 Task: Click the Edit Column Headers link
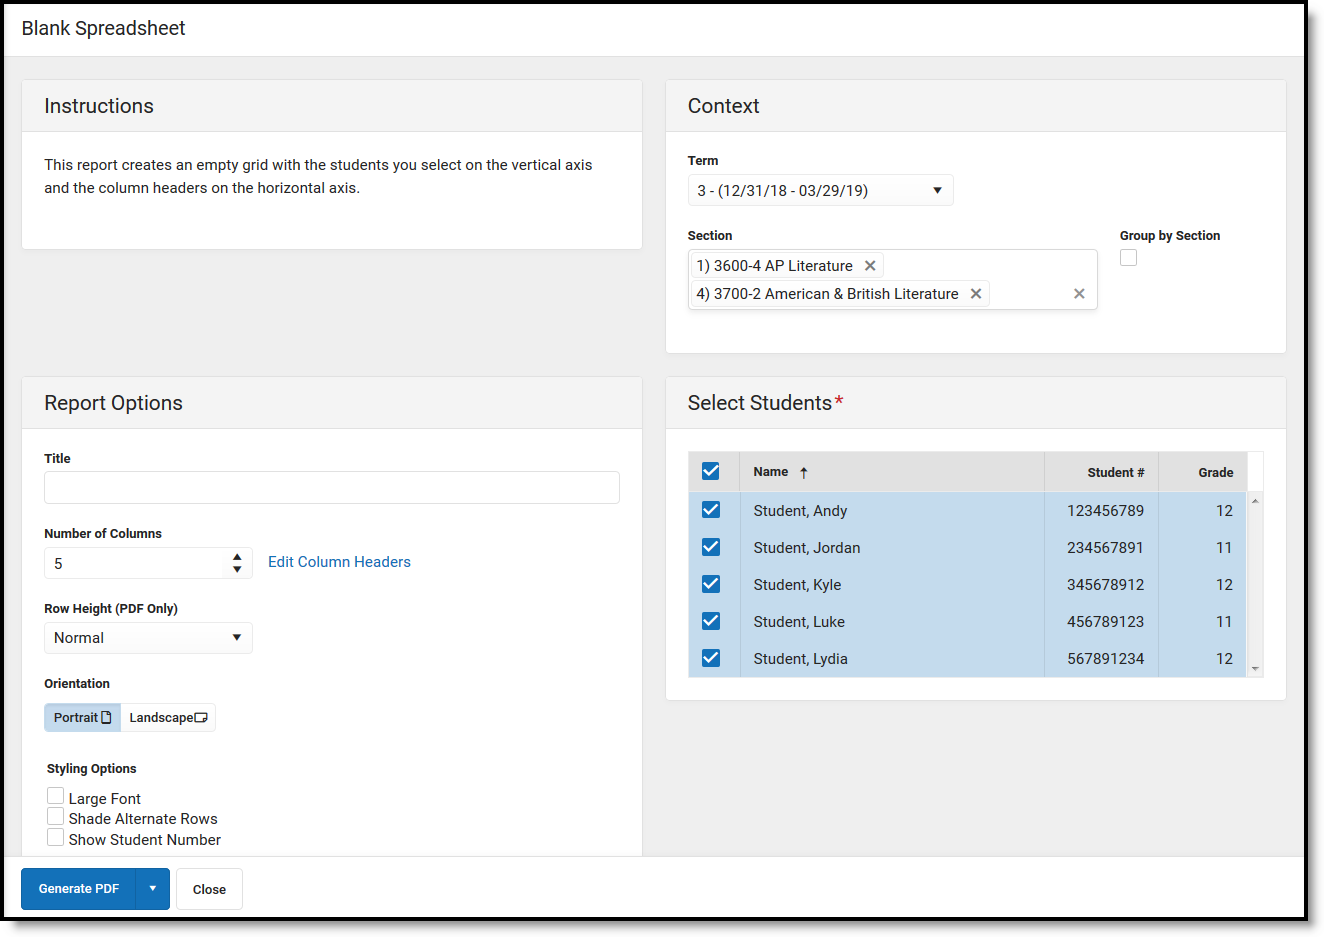pyautogui.click(x=339, y=562)
